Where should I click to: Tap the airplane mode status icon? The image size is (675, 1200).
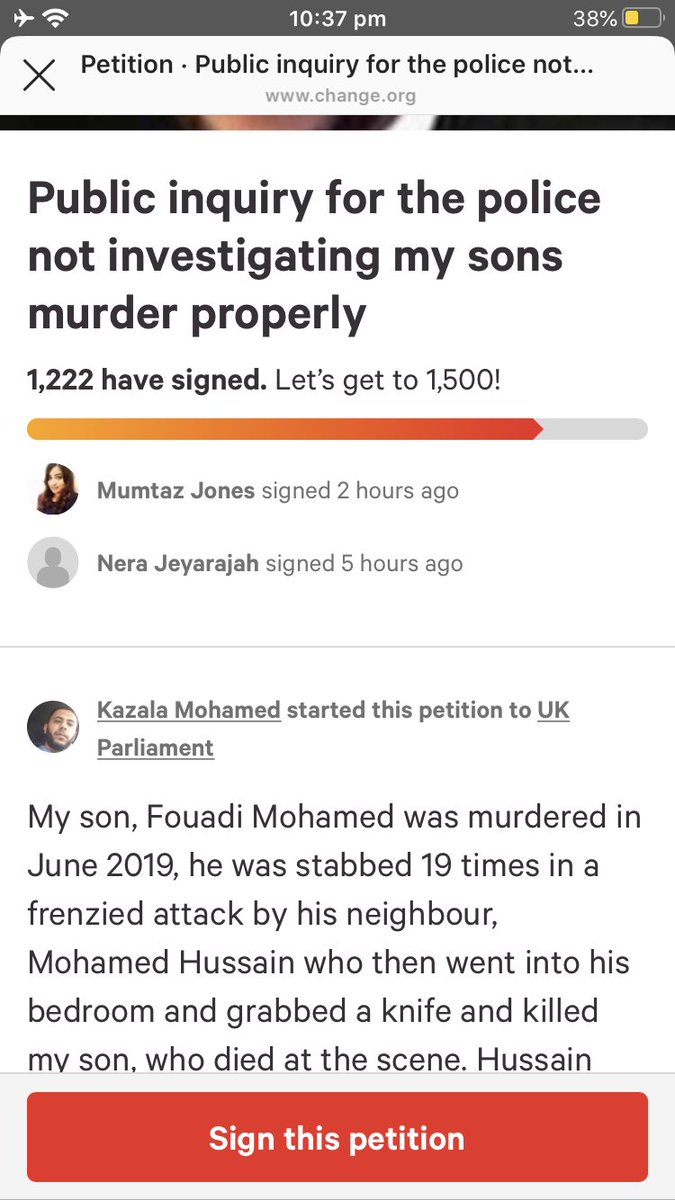click(x=21, y=18)
